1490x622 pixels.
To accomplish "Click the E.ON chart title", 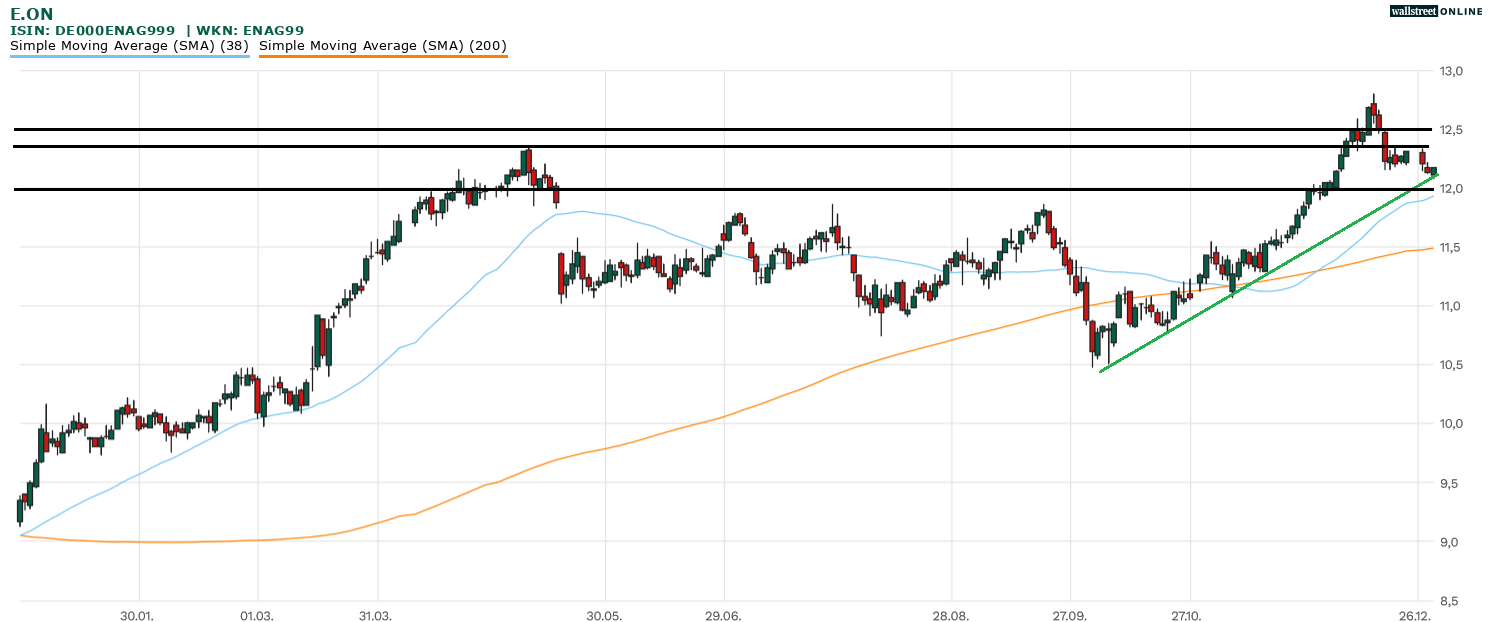I will click(x=32, y=14).
